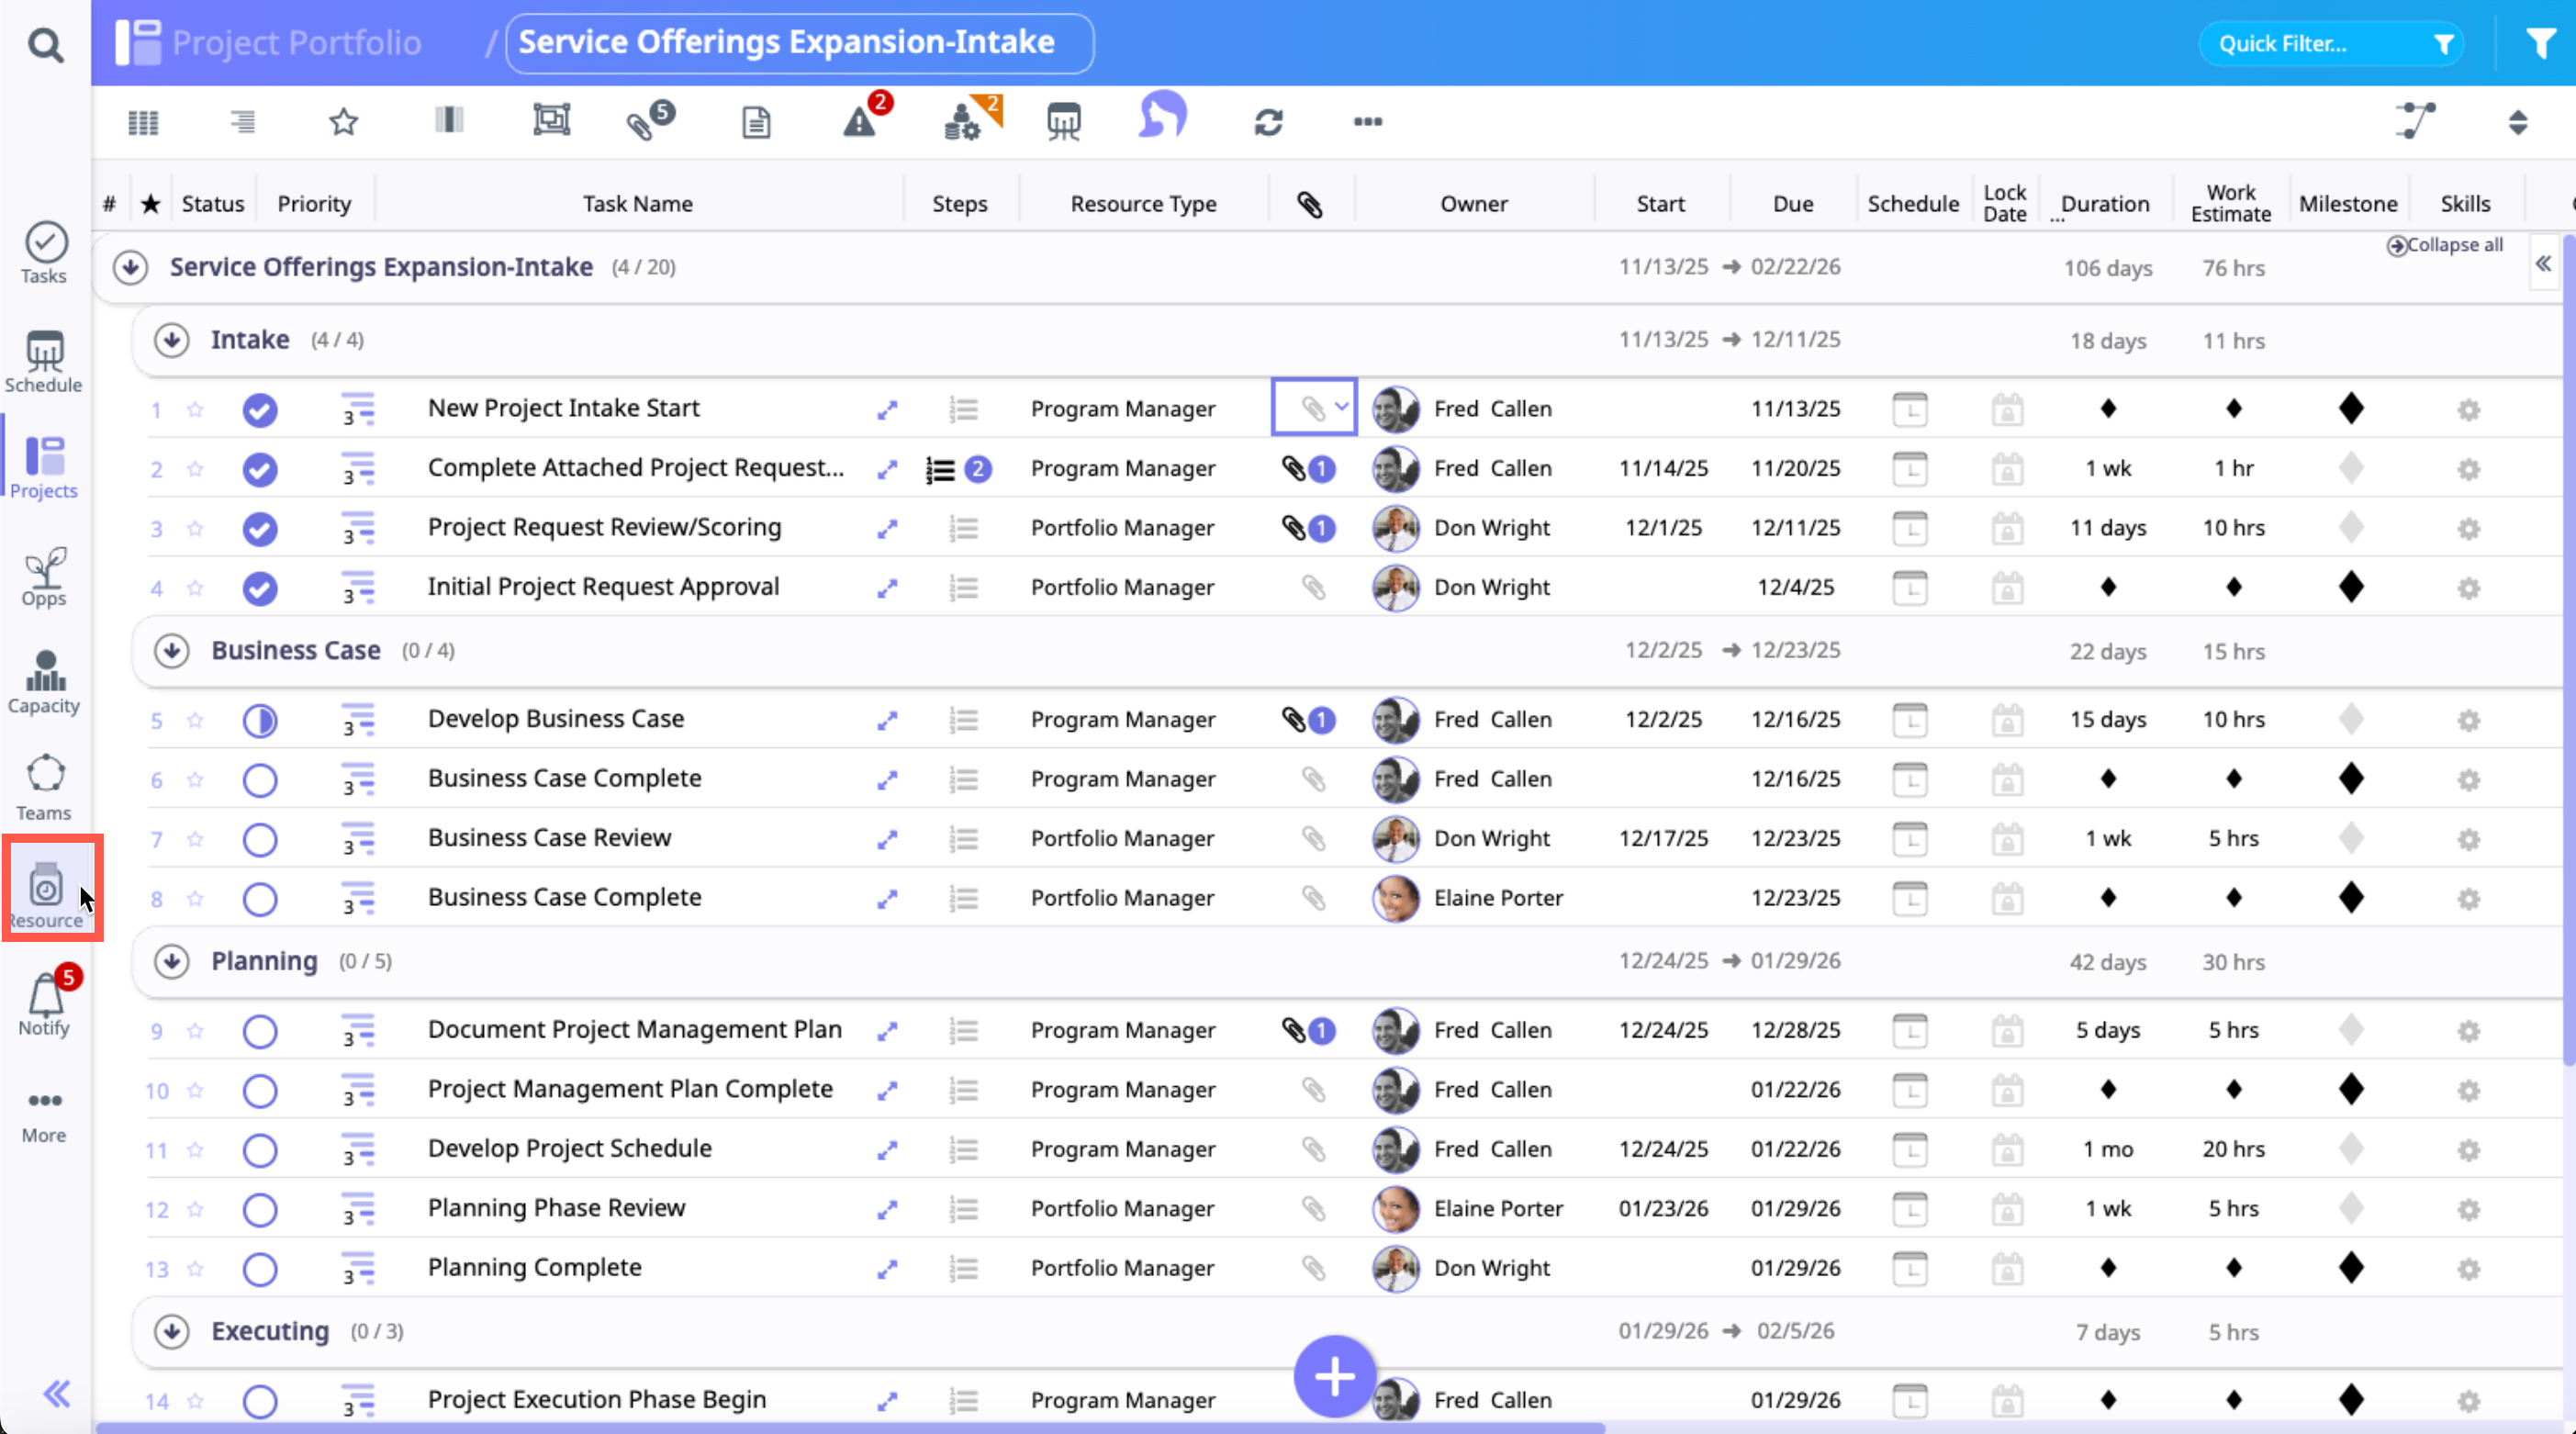Viewport: 2576px width, 1434px height.
Task: Open the alerts warning triangle icon
Action: 860,122
